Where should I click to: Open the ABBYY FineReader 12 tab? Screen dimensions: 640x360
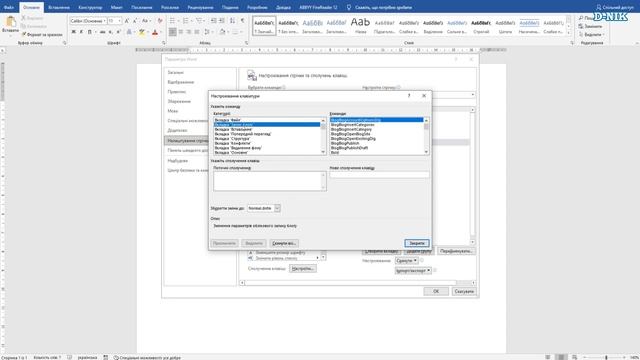318,7
